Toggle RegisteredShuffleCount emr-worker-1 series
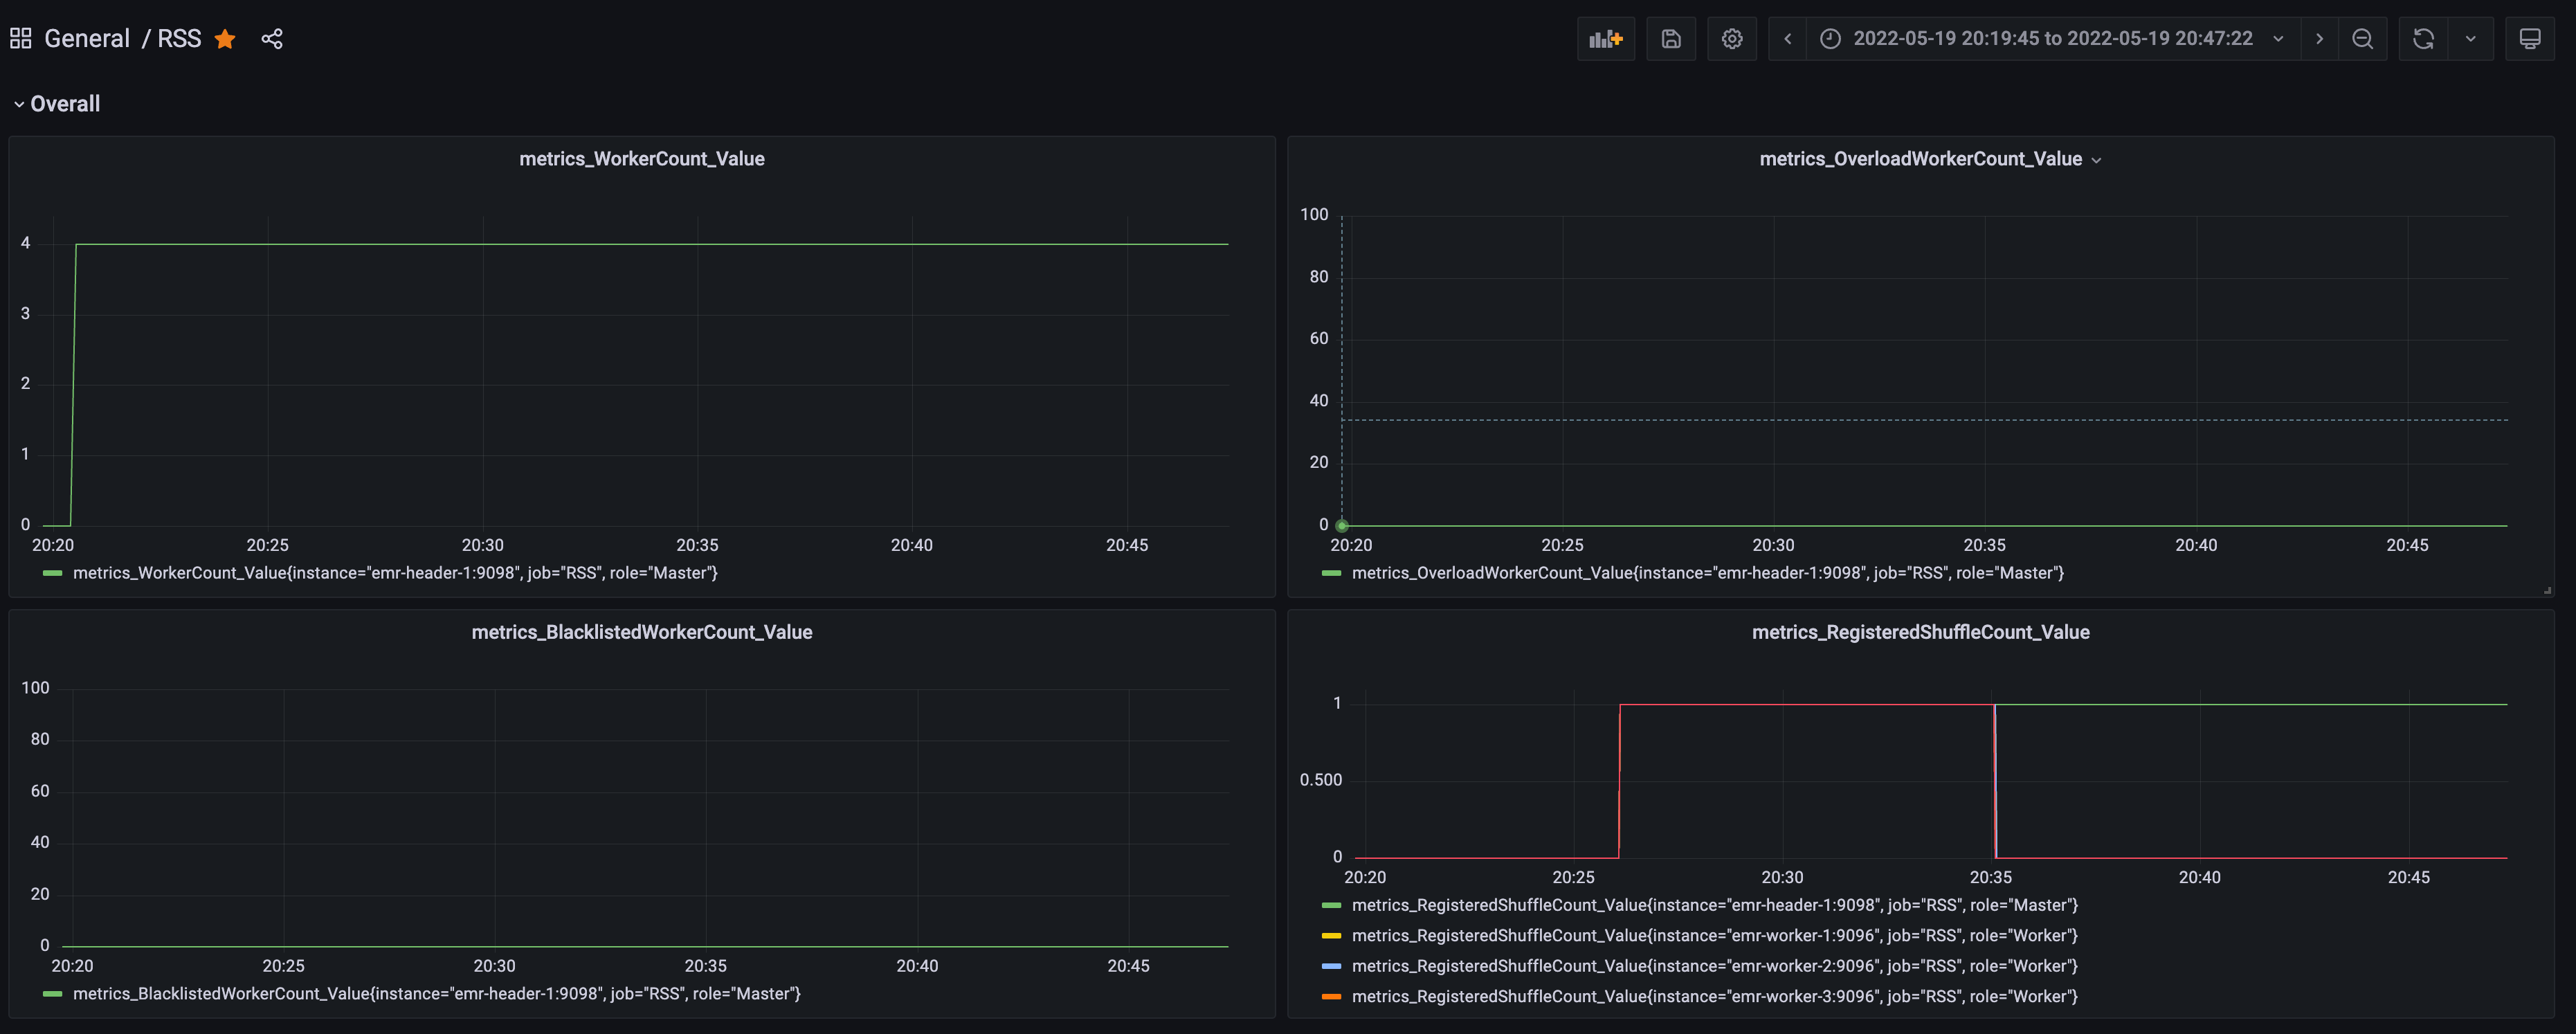The image size is (2576, 1034). [1714, 936]
